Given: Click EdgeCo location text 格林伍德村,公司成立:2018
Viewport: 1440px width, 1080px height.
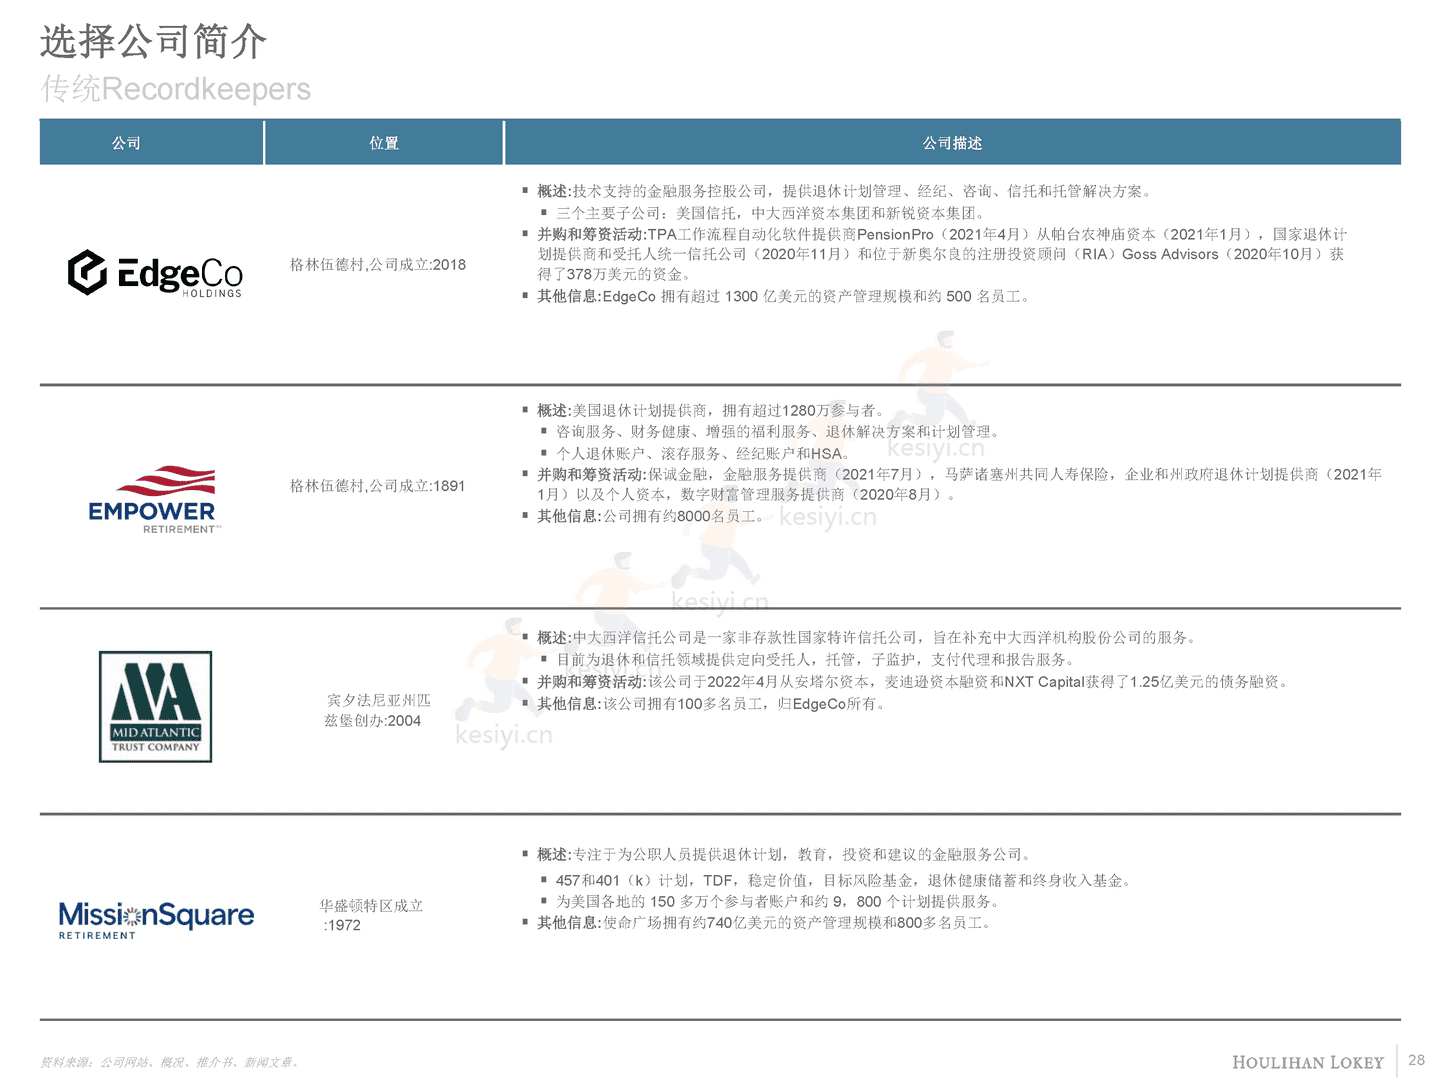Looking at the screenshot, I should click(x=378, y=265).
